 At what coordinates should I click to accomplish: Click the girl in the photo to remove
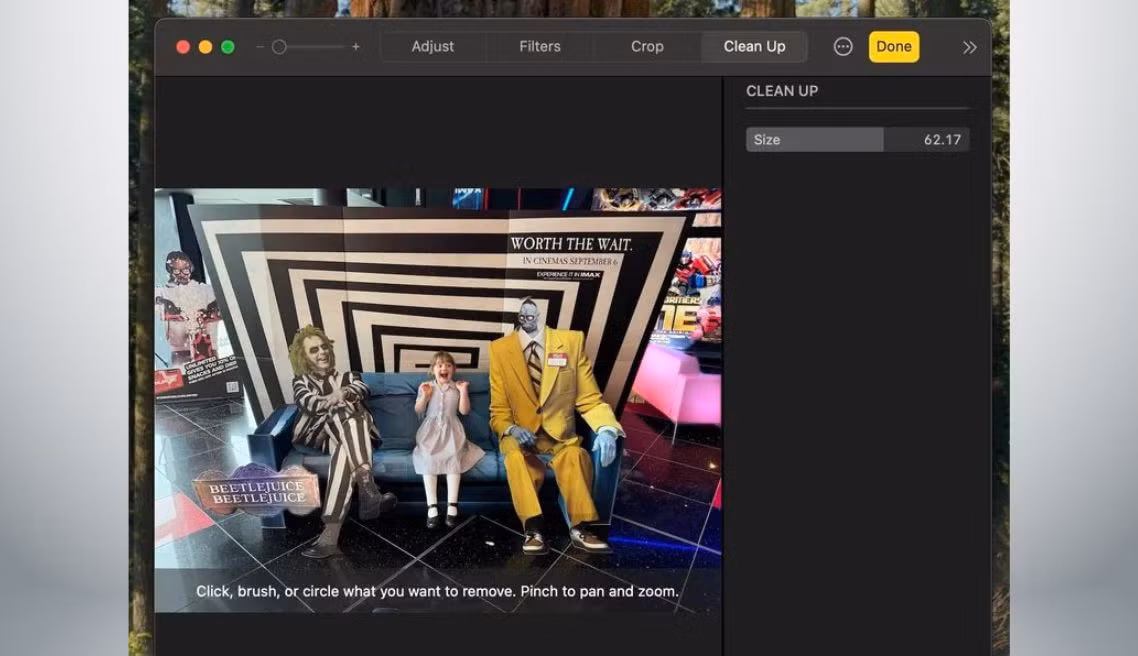point(443,438)
